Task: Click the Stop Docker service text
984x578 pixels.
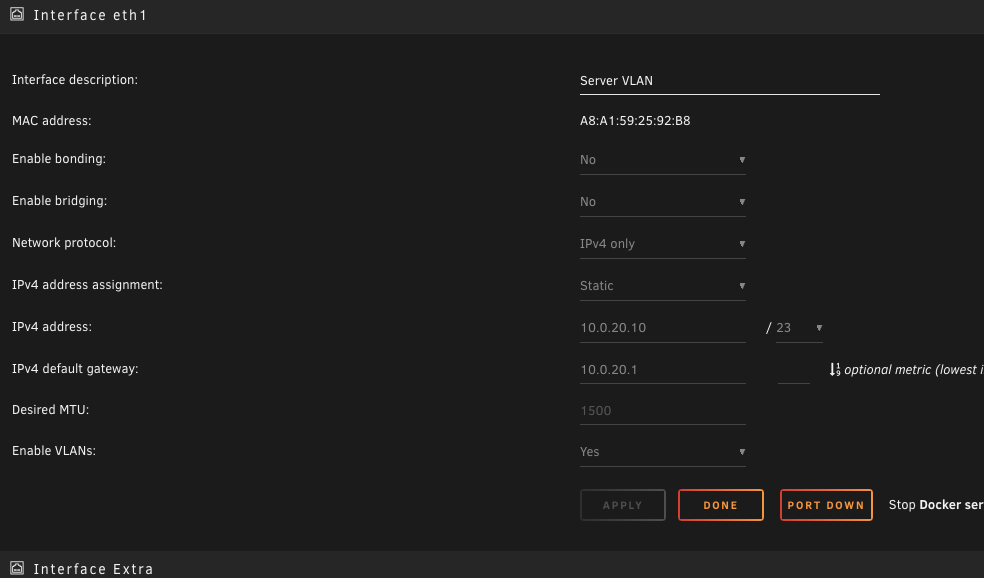Action: click(936, 505)
